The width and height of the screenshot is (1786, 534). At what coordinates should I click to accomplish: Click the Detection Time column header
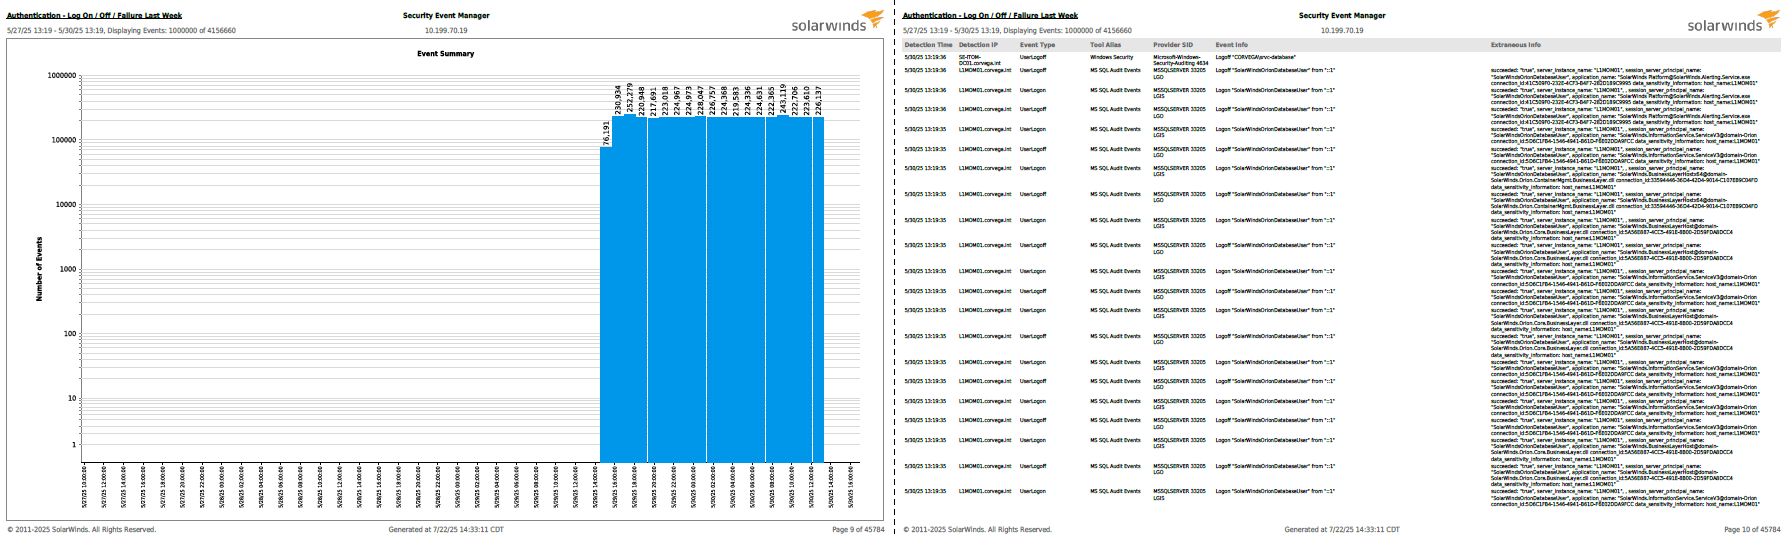[928, 45]
